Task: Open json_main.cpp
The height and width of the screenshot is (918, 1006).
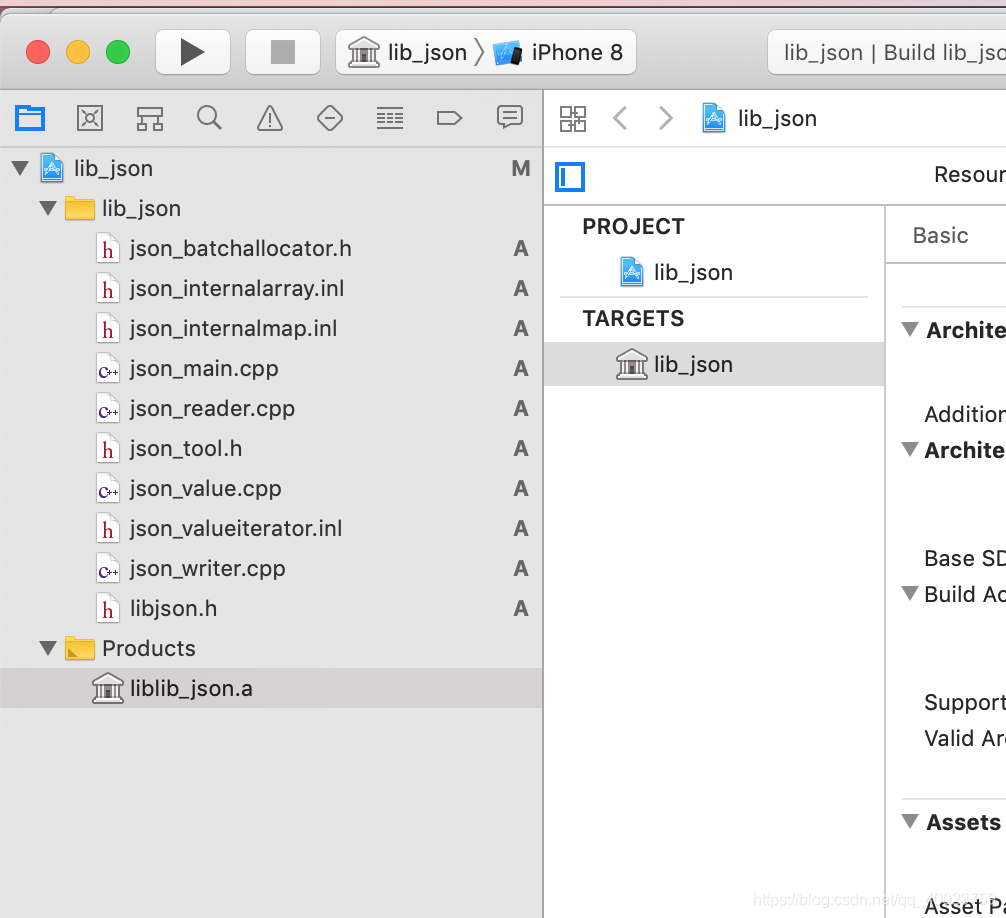Action: [x=271, y=368]
